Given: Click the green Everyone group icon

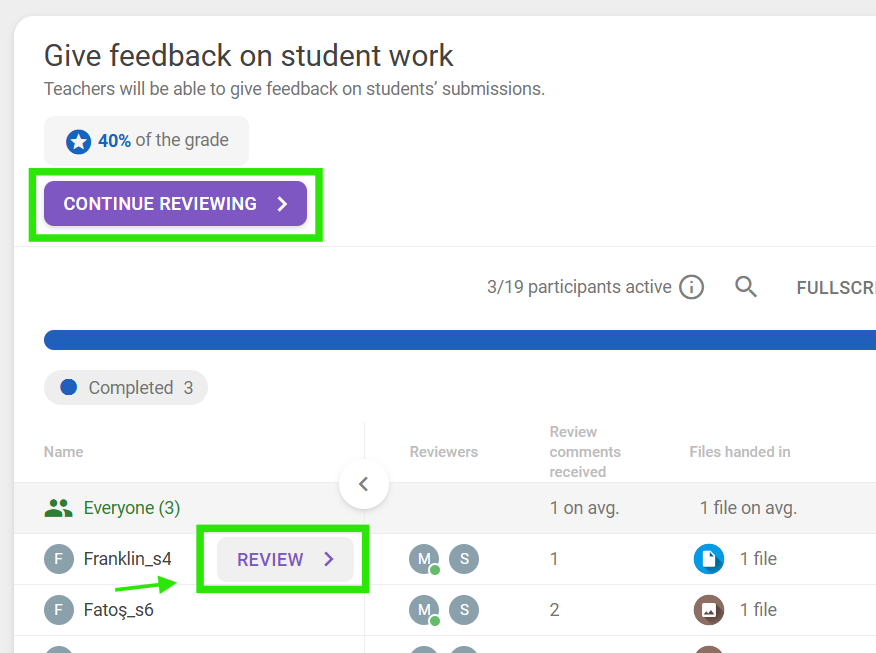Looking at the screenshot, I should pyautogui.click(x=59, y=508).
